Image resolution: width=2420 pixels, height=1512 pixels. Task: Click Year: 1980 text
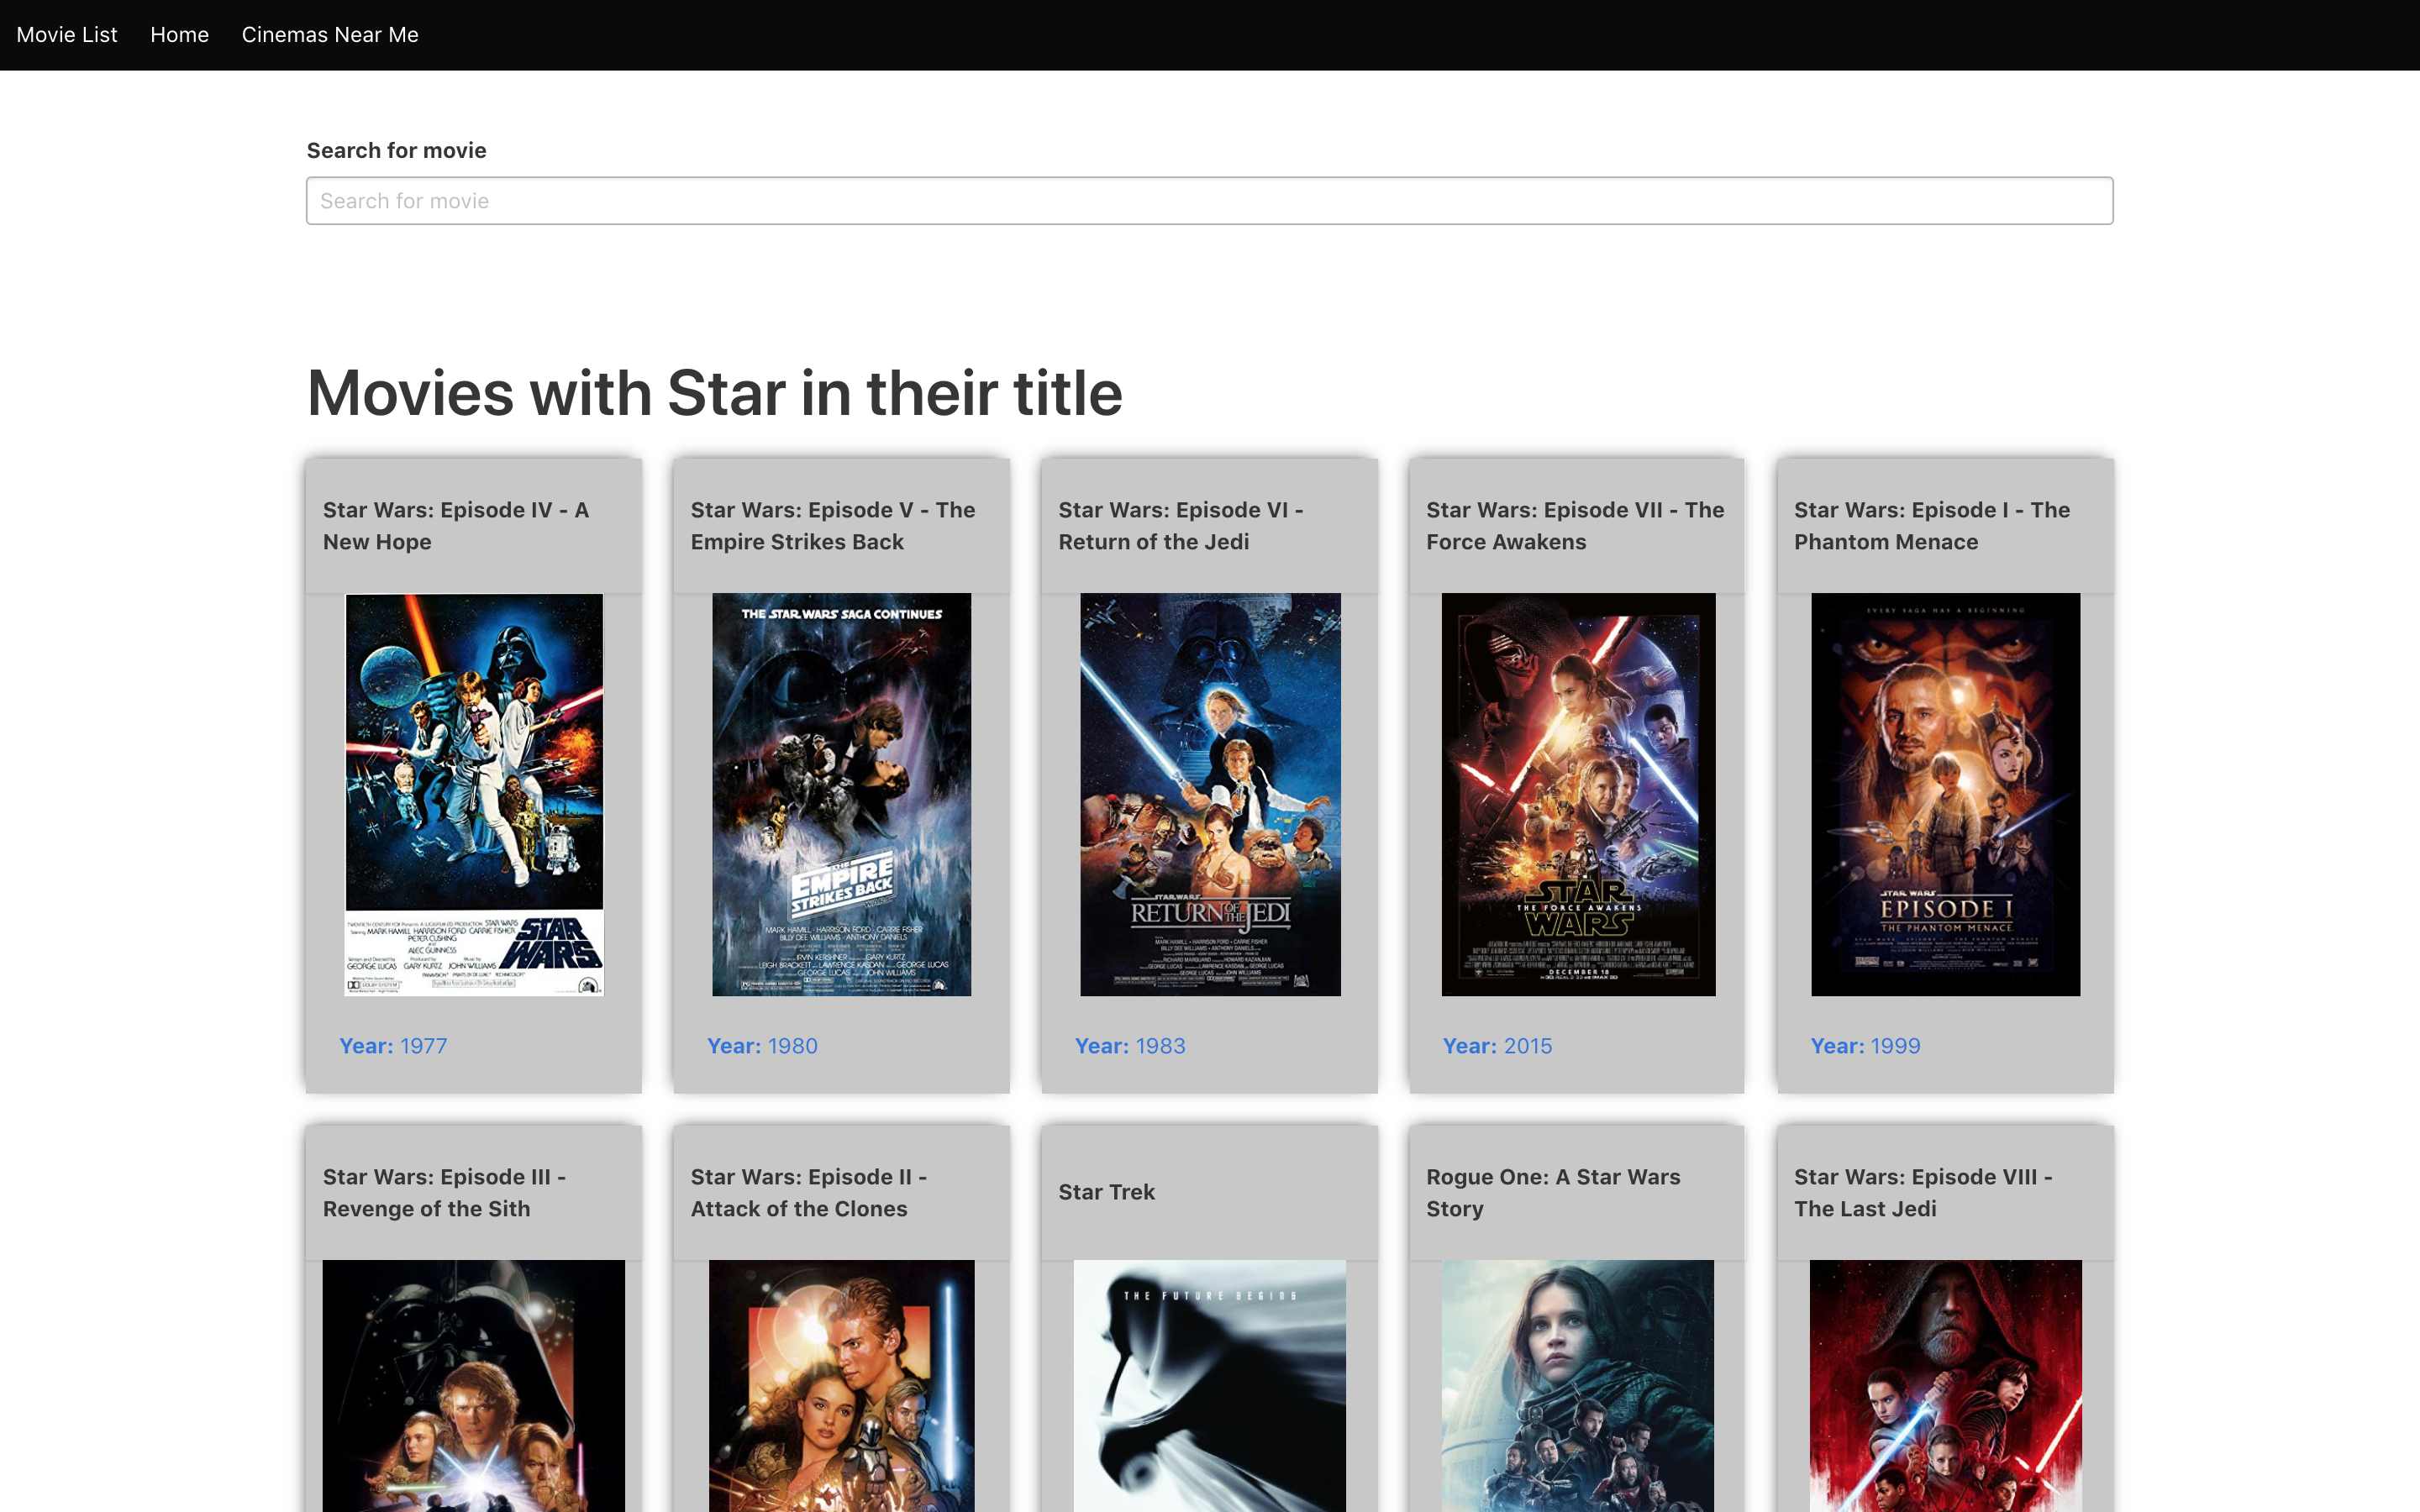(x=762, y=1046)
